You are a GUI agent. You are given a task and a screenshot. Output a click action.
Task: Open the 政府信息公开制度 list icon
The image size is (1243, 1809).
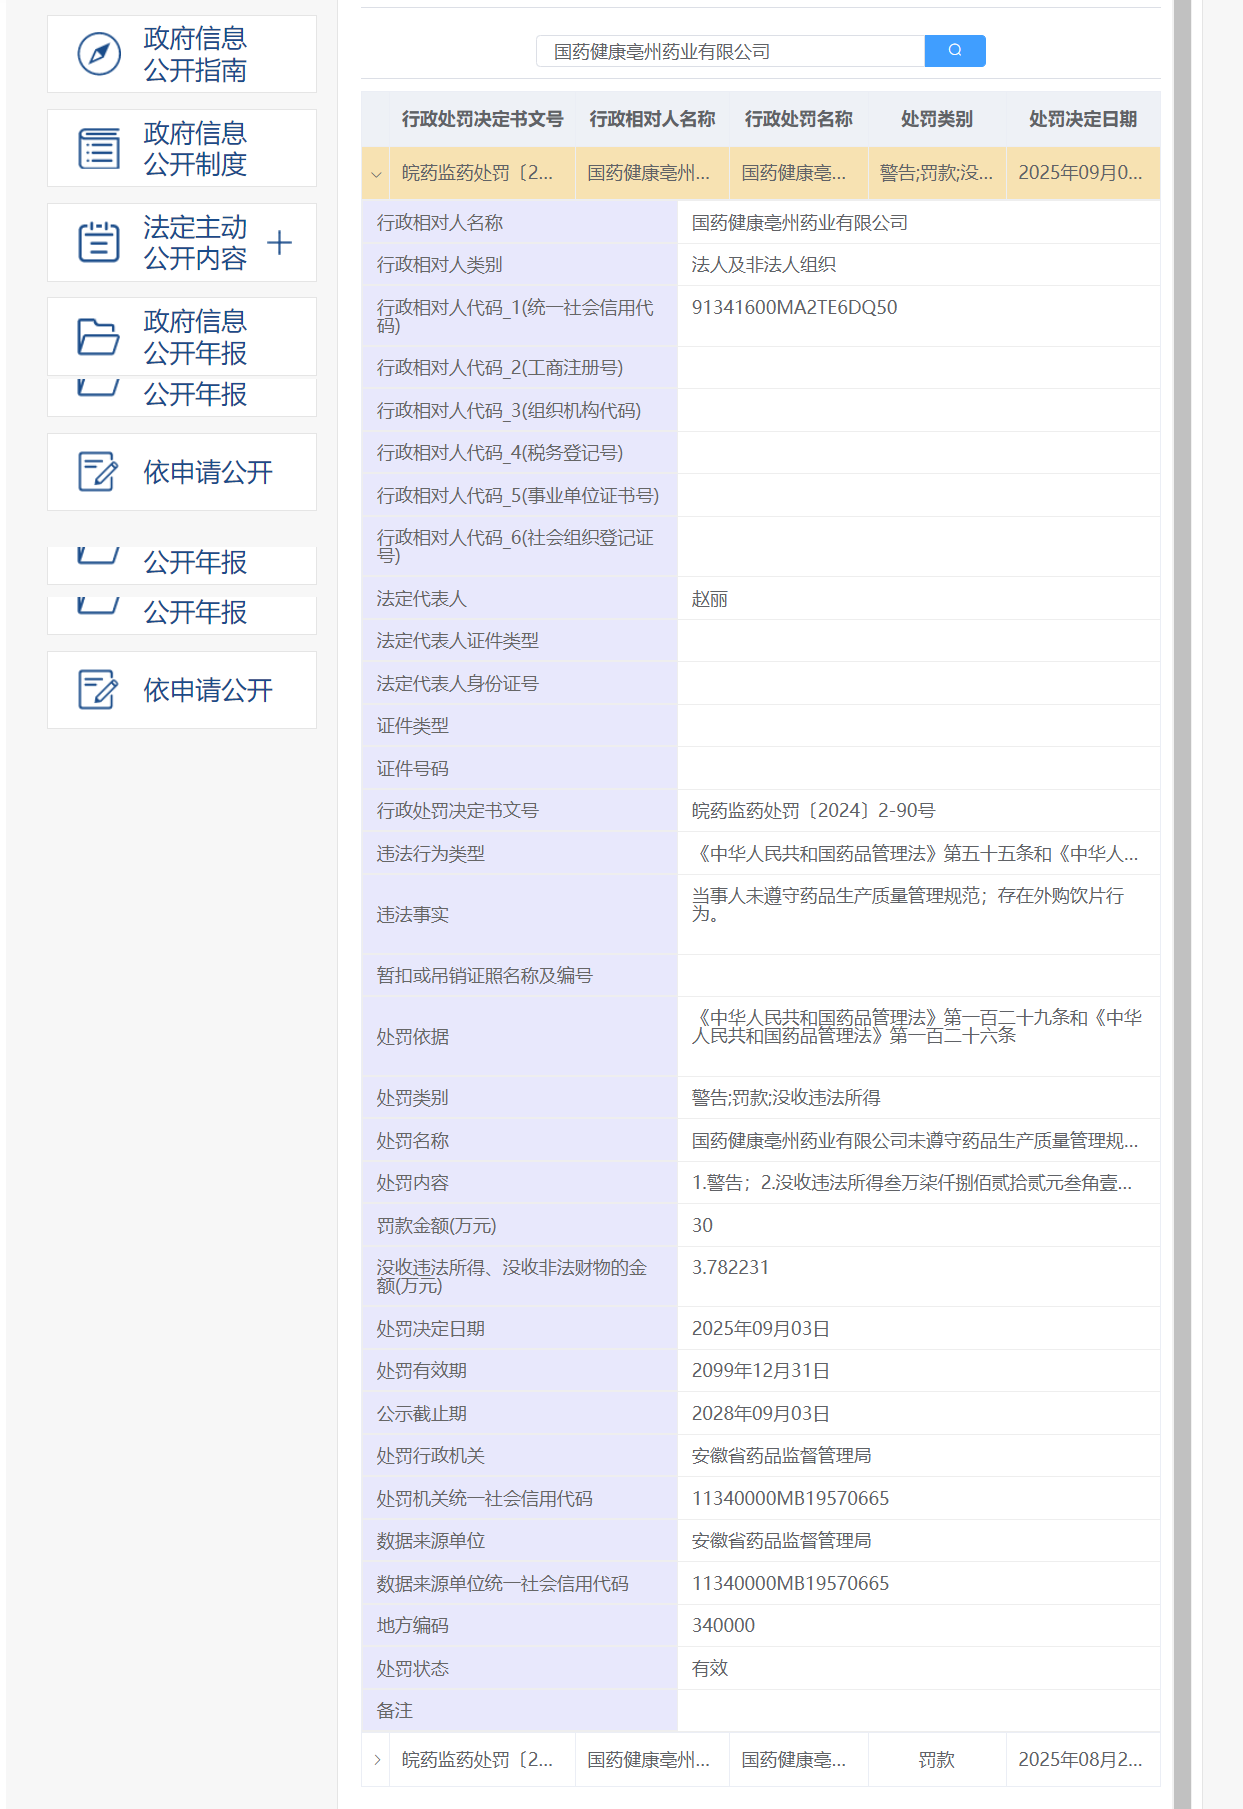(99, 148)
